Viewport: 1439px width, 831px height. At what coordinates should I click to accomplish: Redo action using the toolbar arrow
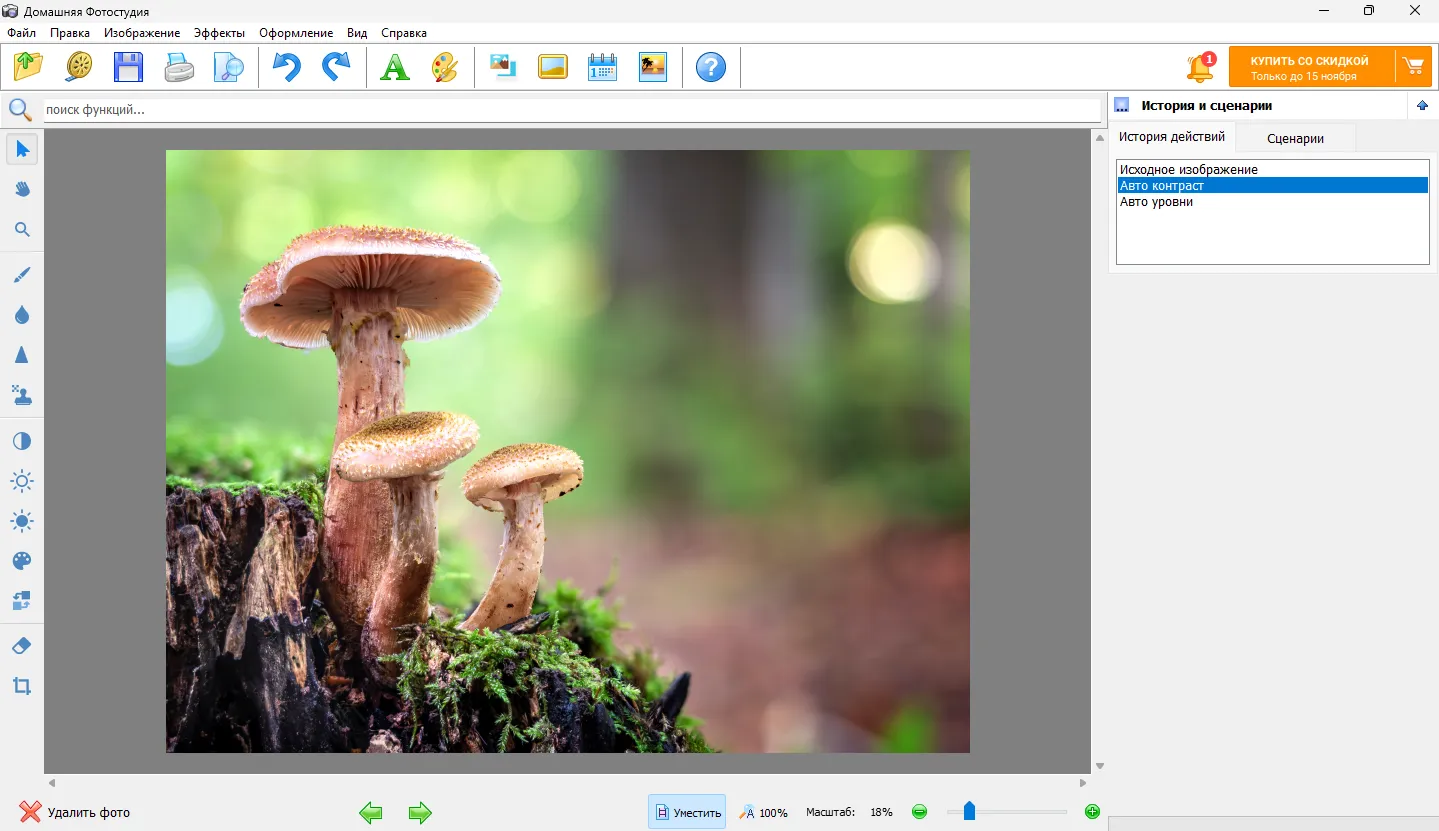click(336, 67)
